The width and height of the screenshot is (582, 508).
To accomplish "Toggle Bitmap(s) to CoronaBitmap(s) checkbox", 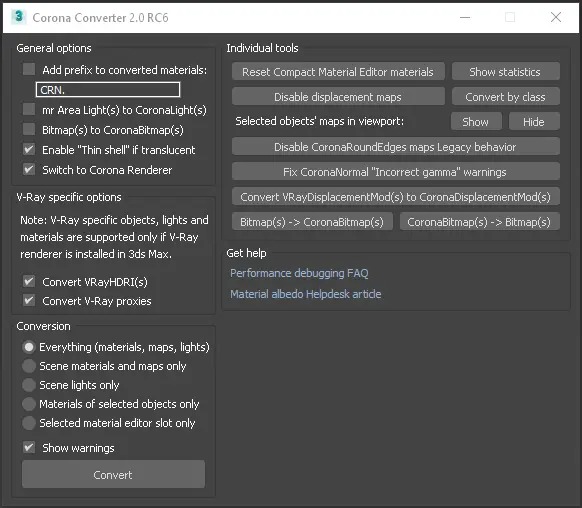I will tap(29, 130).
